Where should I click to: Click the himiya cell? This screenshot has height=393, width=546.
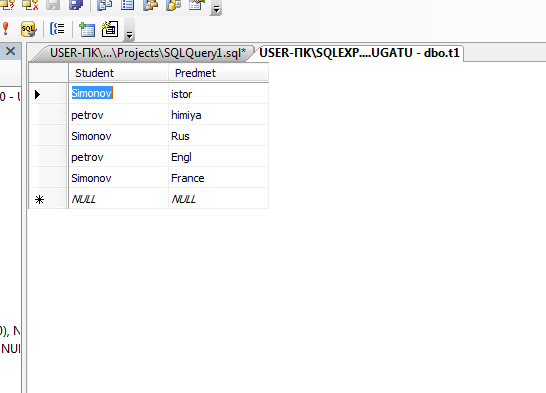(218, 115)
